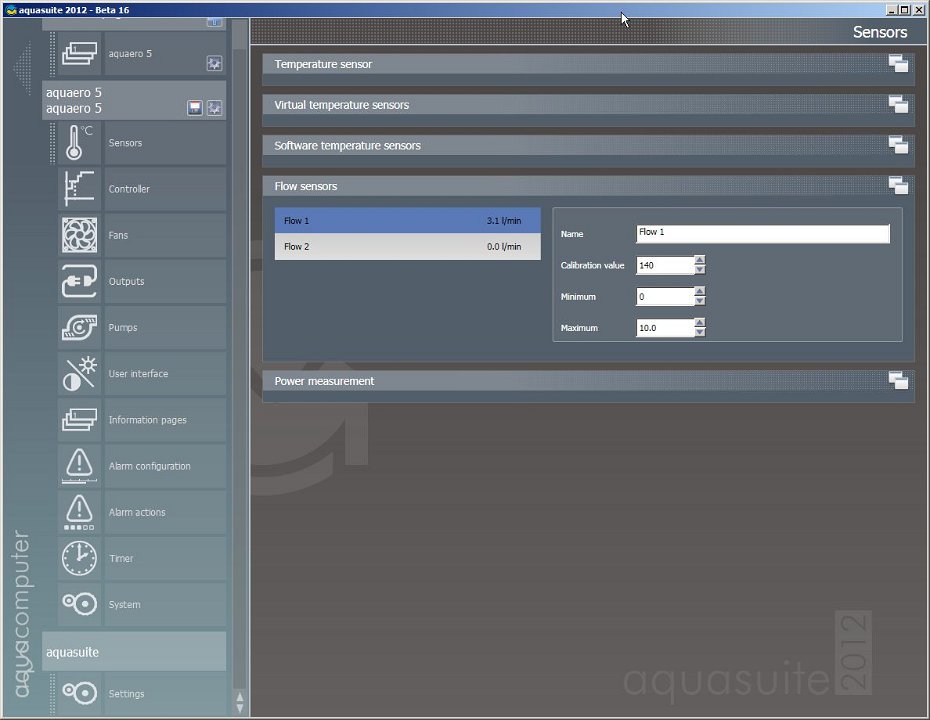Image resolution: width=930 pixels, height=720 pixels.
Task: Expand the Temperature sensor section
Action: [x=898, y=63]
